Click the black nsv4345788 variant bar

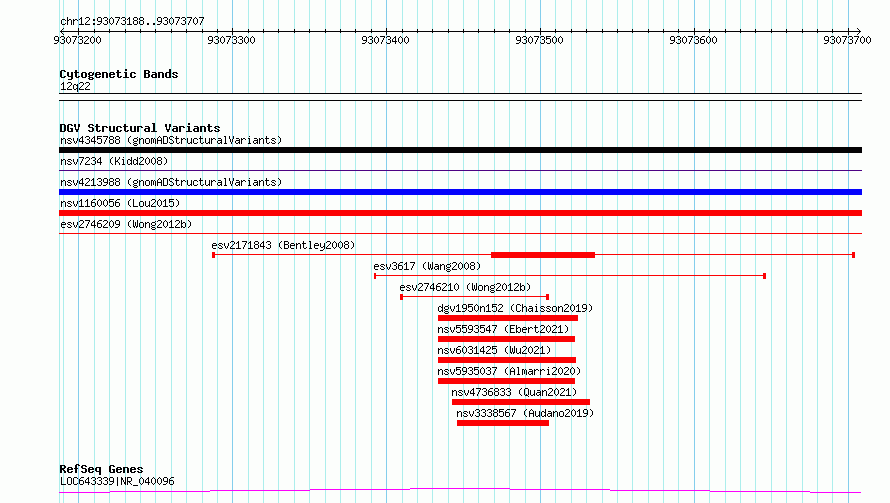[x=460, y=150]
